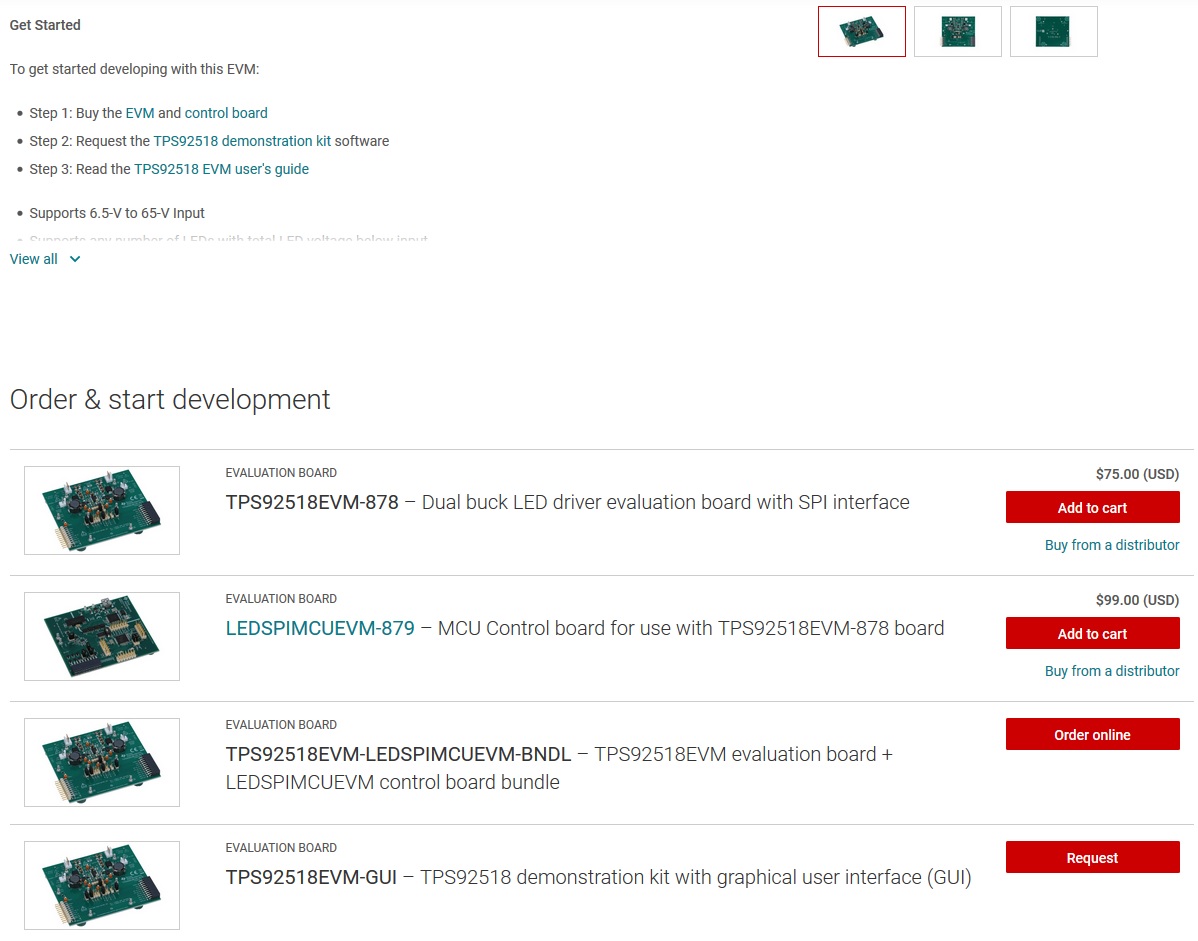The width and height of the screenshot is (1198, 941).
Task: Select the TPS92518EVM-878 title text
Action: coord(312,503)
